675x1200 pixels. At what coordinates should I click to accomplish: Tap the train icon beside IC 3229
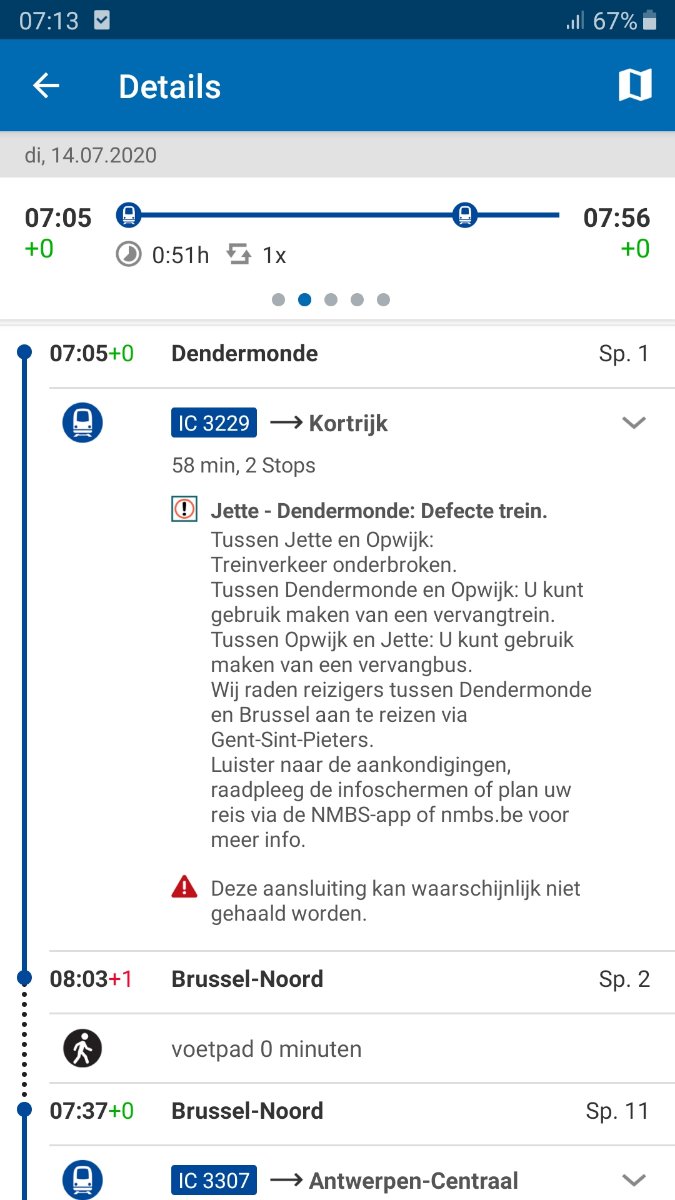pyautogui.click(x=83, y=423)
